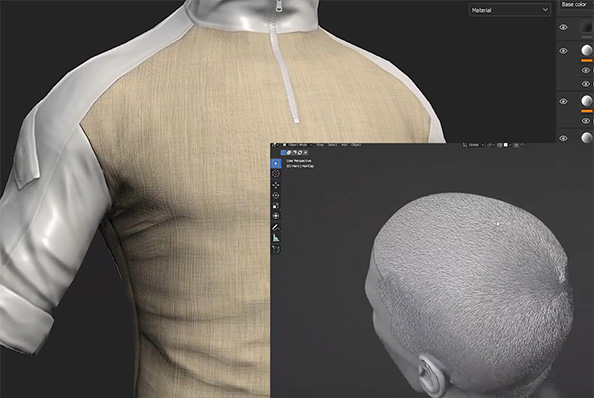This screenshot has width=594, height=398.
Task: Hide the topmost layer via its eye icon
Action: tap(563, 27)
